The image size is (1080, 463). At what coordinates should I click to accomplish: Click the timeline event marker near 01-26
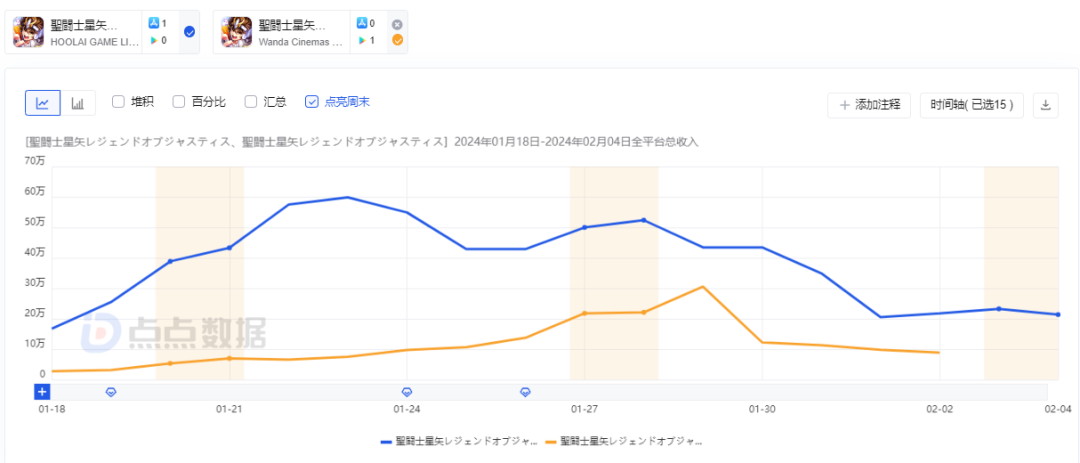[x=525, y=391]
